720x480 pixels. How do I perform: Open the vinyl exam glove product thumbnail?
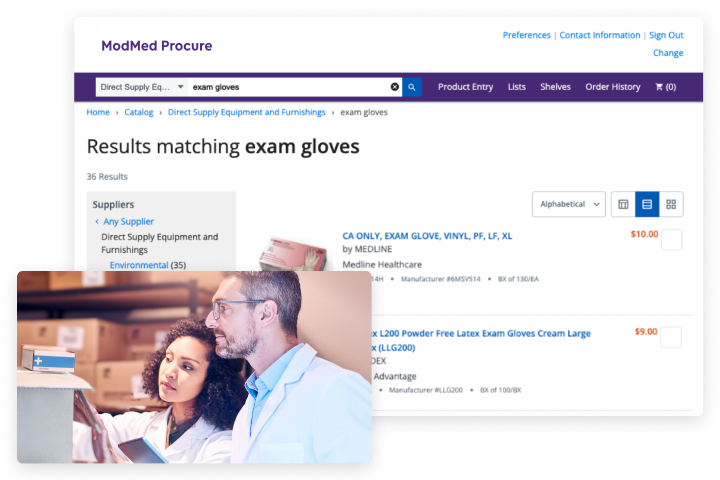pos(293,254)
